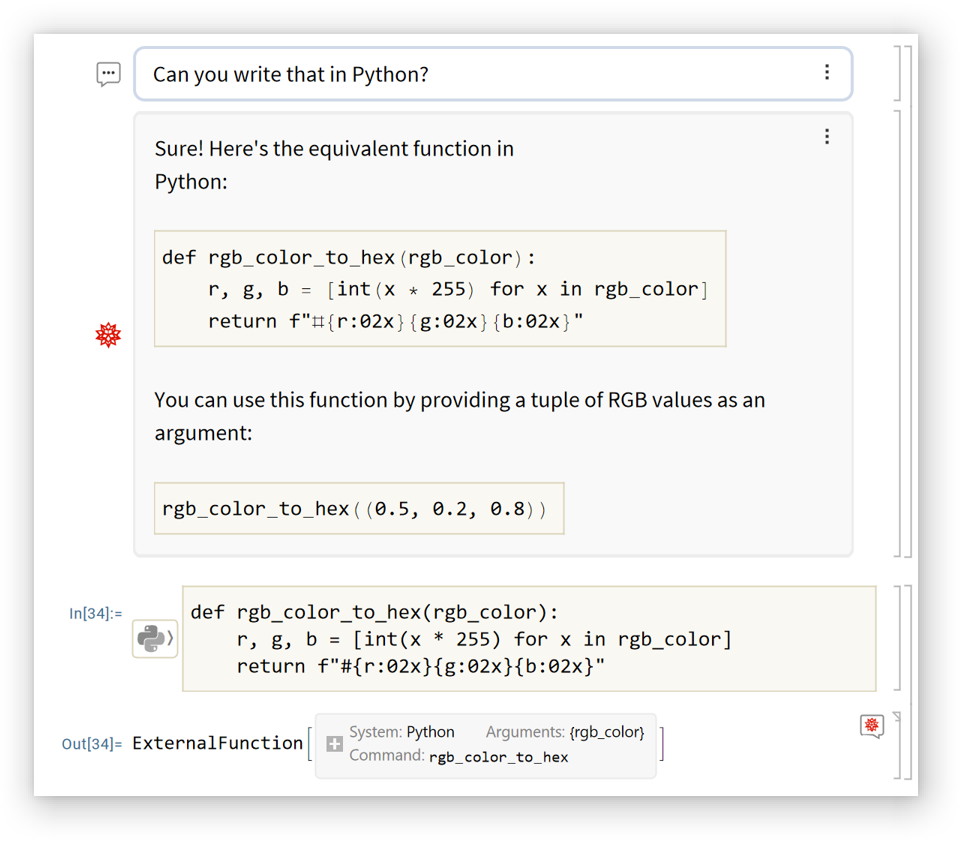Open the three-dot menu on the chat input cell
This screenshot has height=842, width=960.
(x=827, y=72)
